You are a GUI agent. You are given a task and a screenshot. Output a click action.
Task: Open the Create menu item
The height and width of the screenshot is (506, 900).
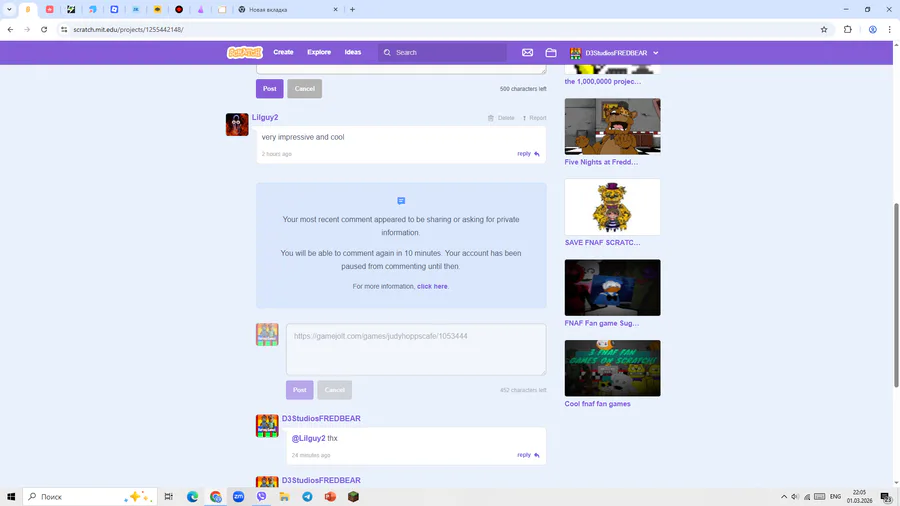pos(284,52)
